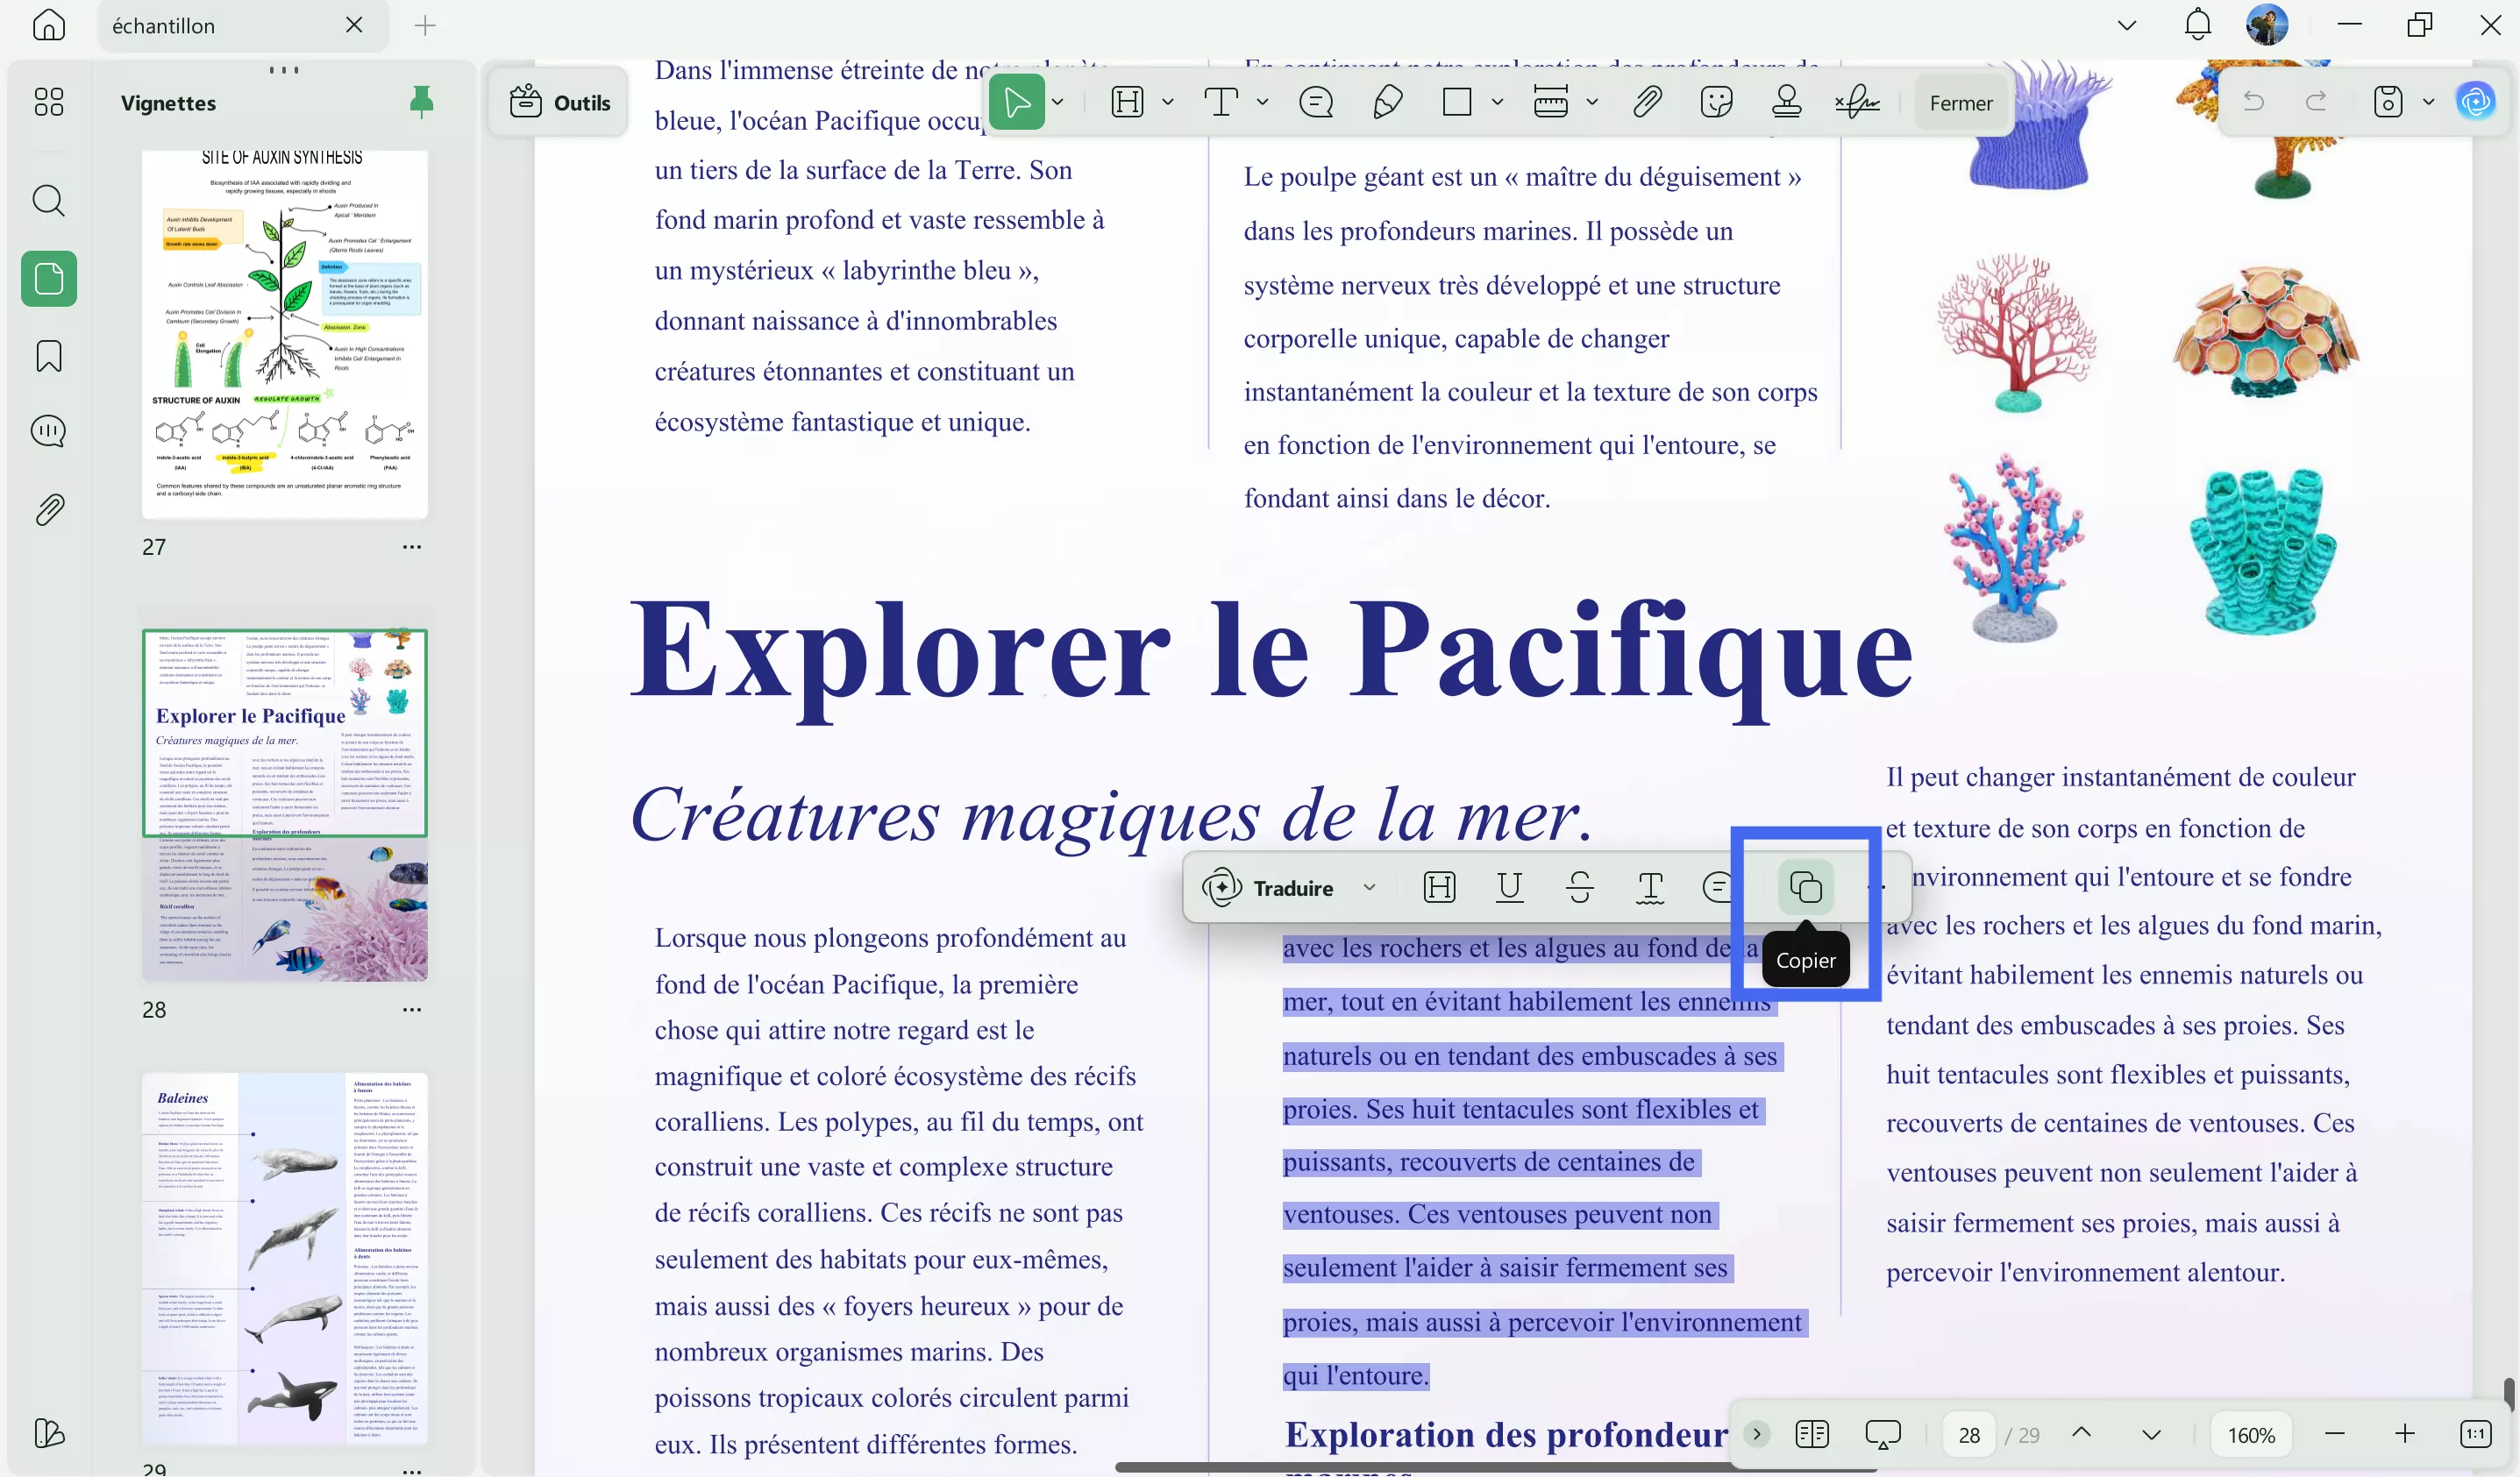Select the pencil annotation tool

coord(1387,101)
